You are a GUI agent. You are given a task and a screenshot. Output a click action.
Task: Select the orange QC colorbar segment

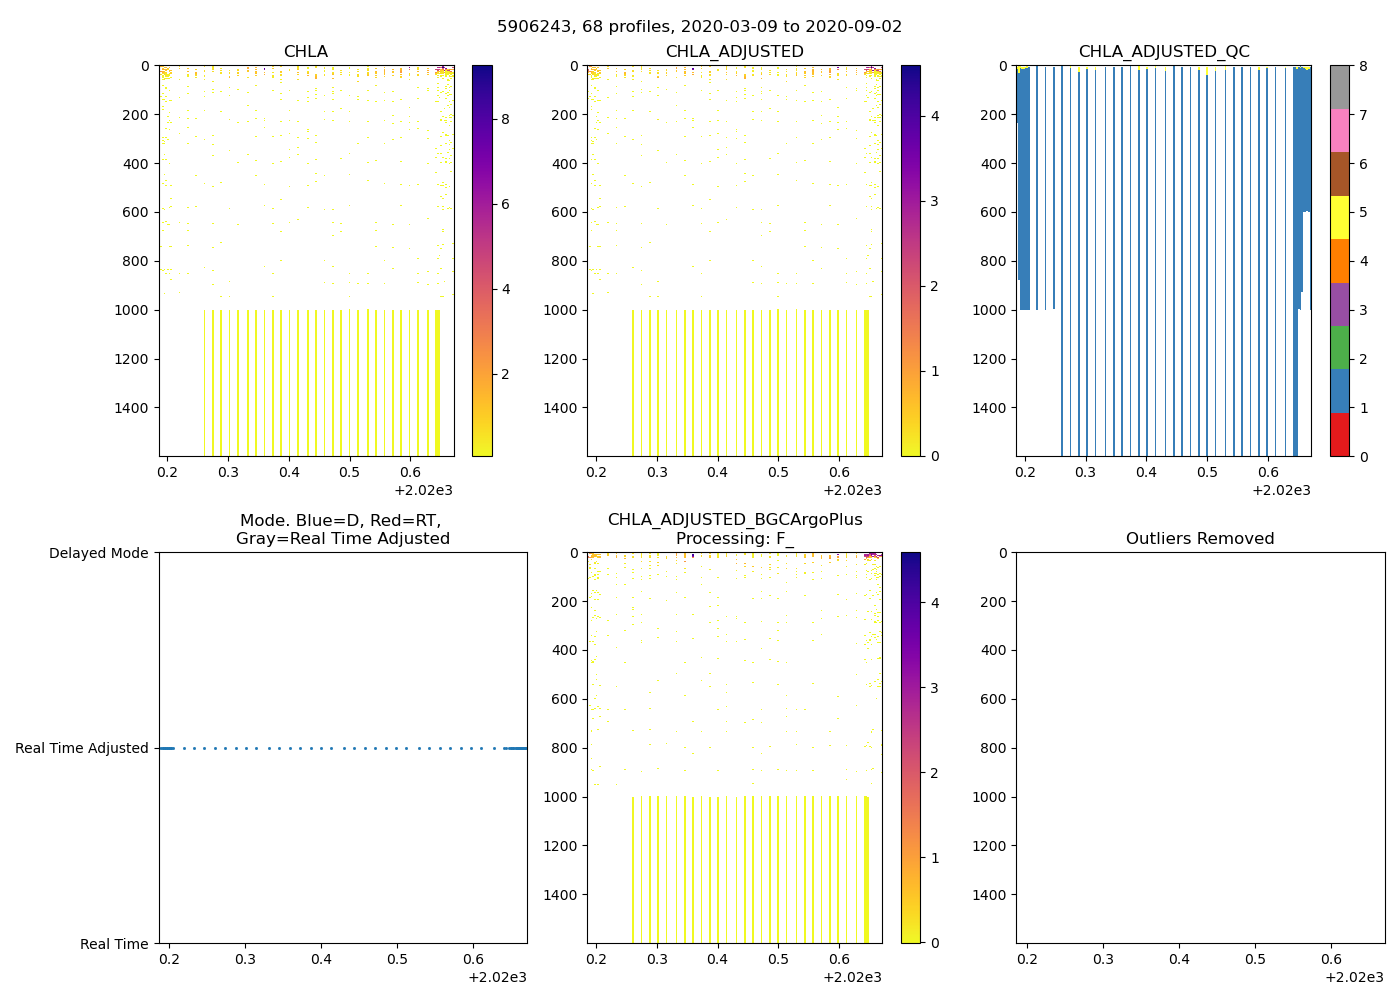1339,261
